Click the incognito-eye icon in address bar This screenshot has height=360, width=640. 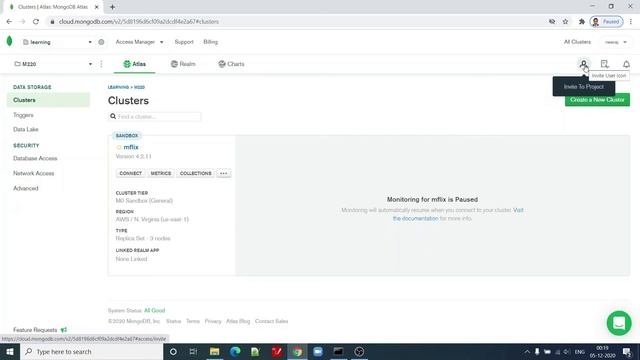552,22
